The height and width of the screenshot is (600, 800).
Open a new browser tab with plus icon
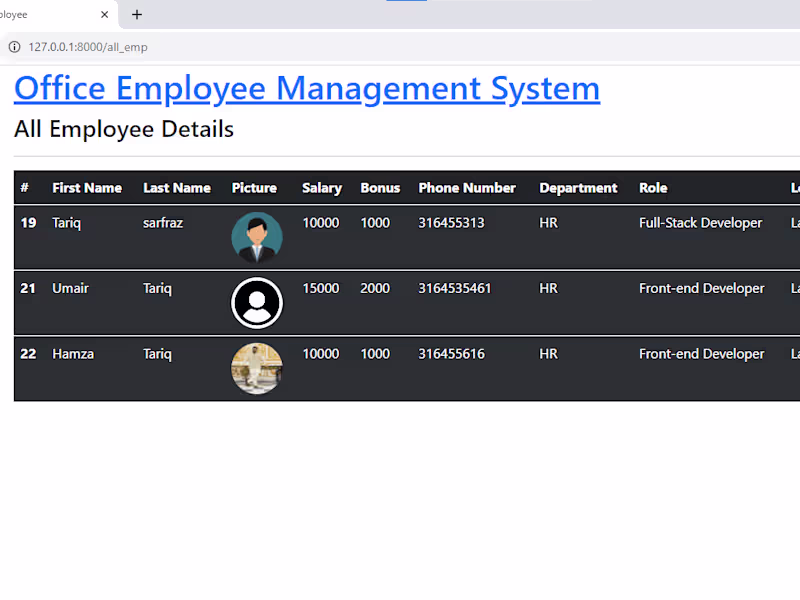pos(137,15)
